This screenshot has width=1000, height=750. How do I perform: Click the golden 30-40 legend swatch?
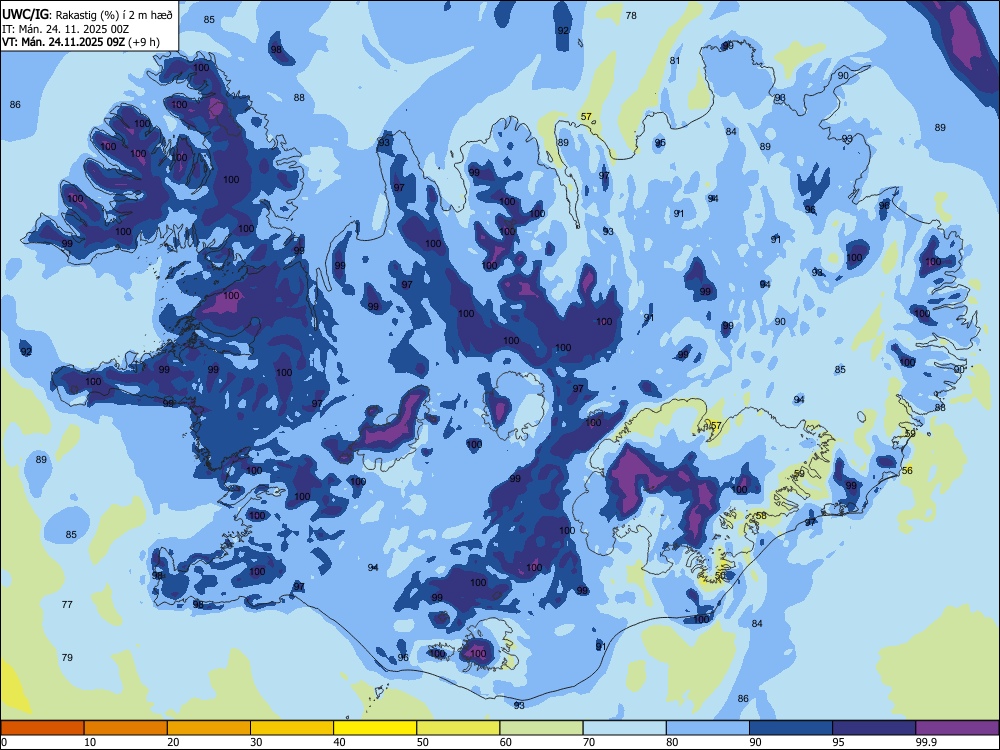pyautogui.click(x=292, y=728)
